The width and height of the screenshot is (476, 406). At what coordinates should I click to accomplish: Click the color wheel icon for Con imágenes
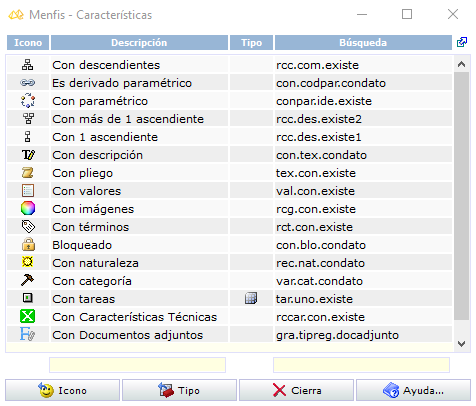(x=28, y=209)
